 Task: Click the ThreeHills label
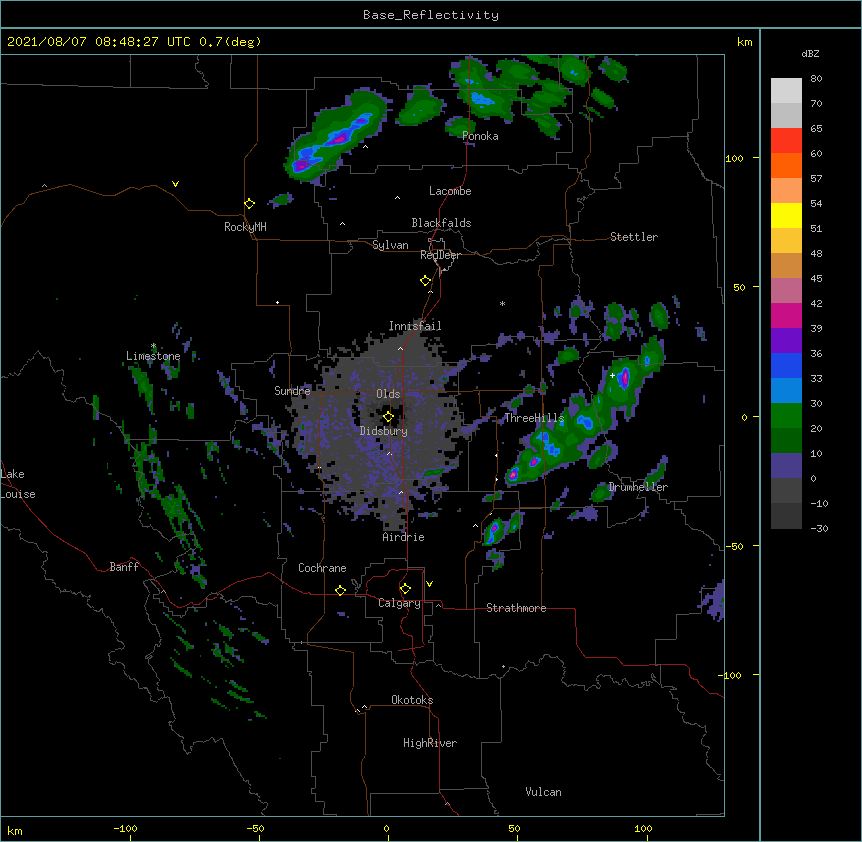point(534,418)
